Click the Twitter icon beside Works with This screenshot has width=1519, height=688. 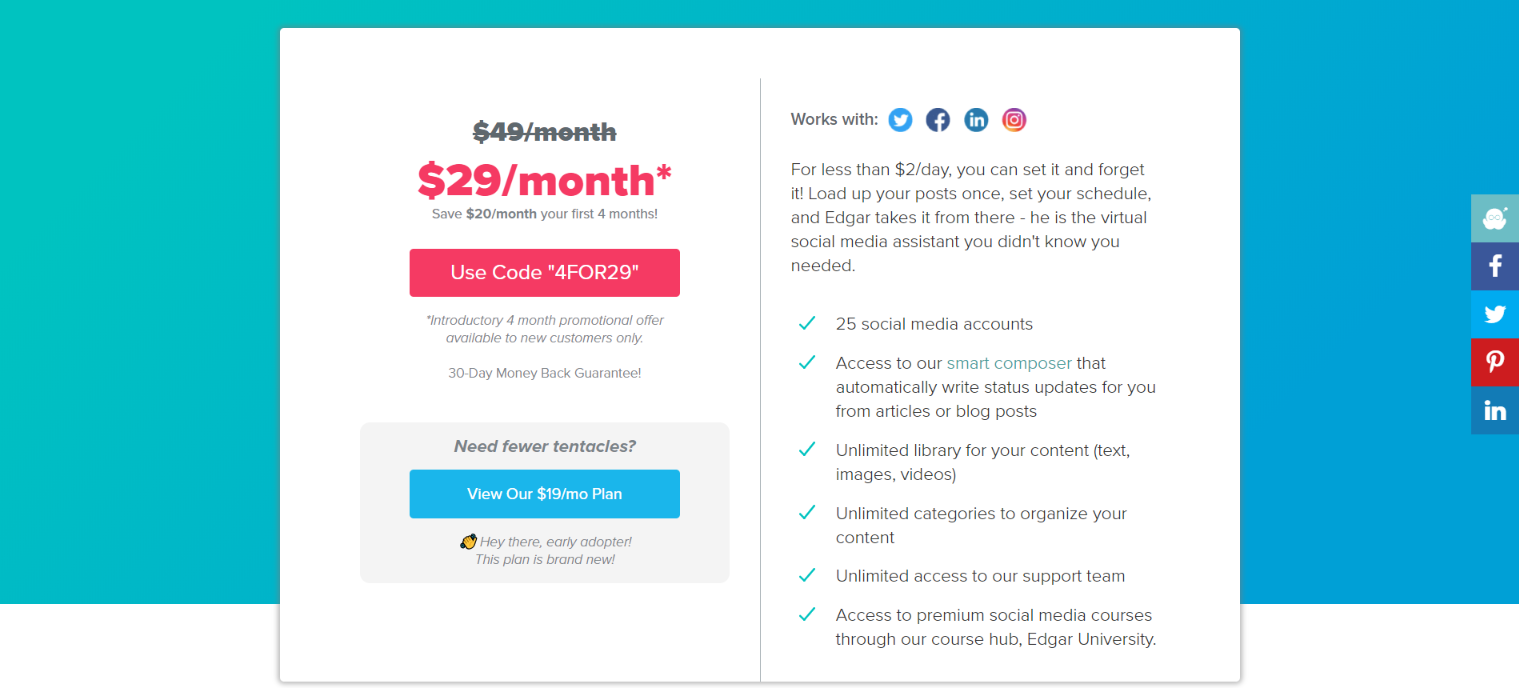(900, 120)
